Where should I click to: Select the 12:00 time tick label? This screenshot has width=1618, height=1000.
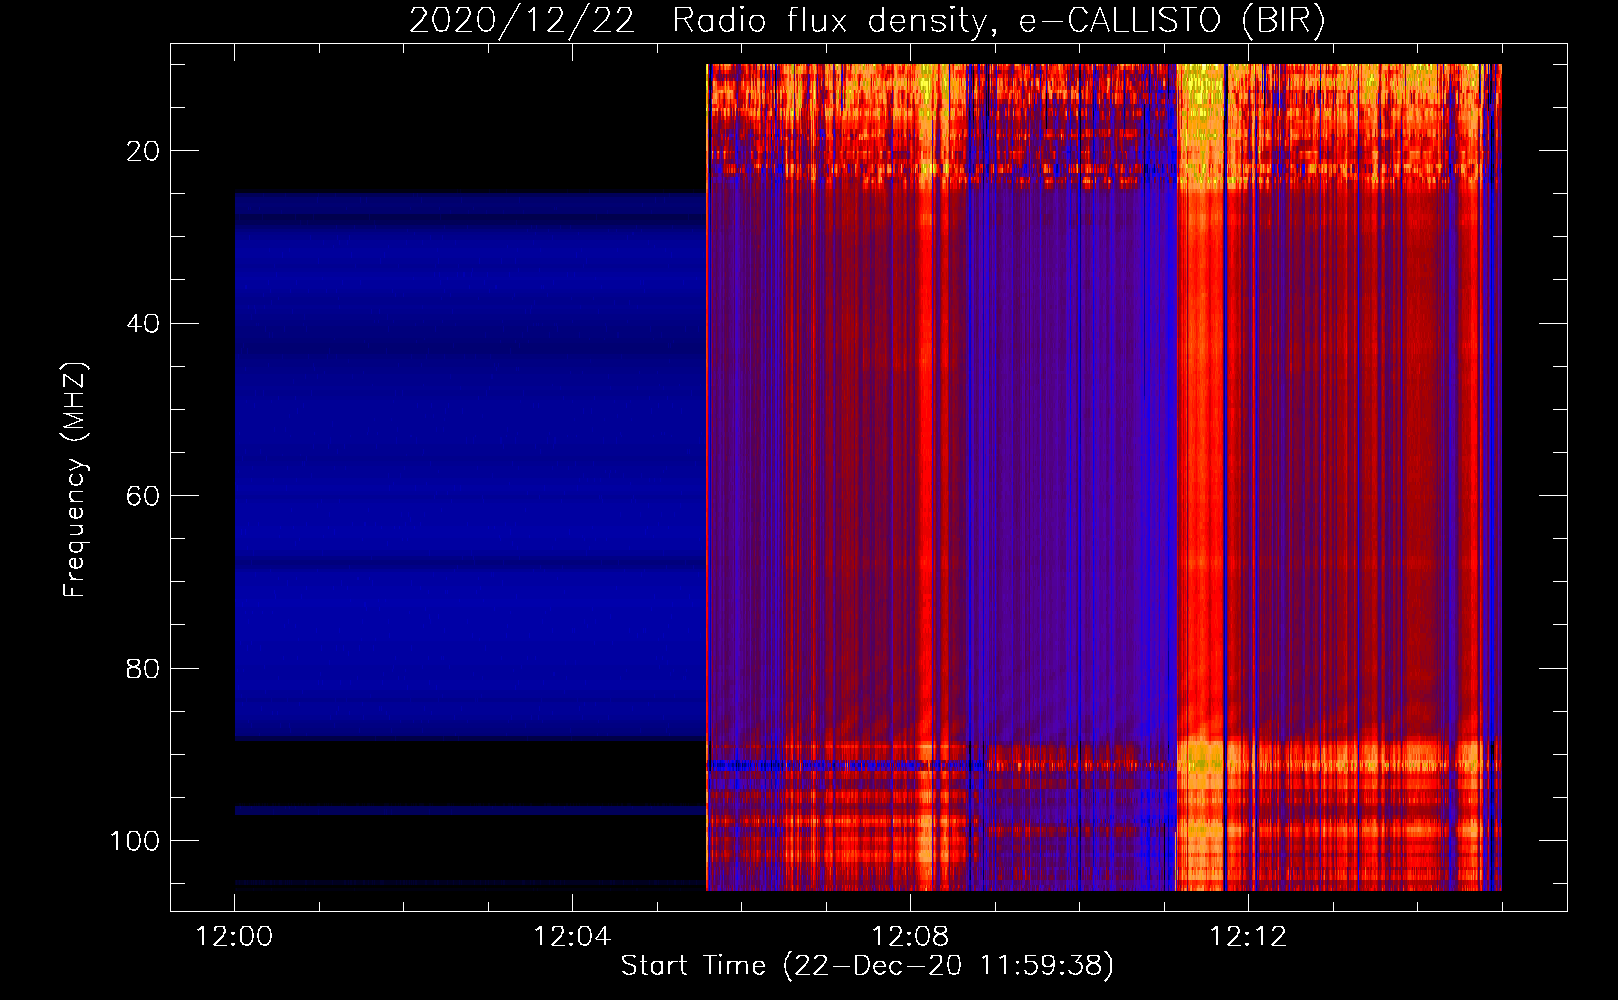click(x=234, y=937)
